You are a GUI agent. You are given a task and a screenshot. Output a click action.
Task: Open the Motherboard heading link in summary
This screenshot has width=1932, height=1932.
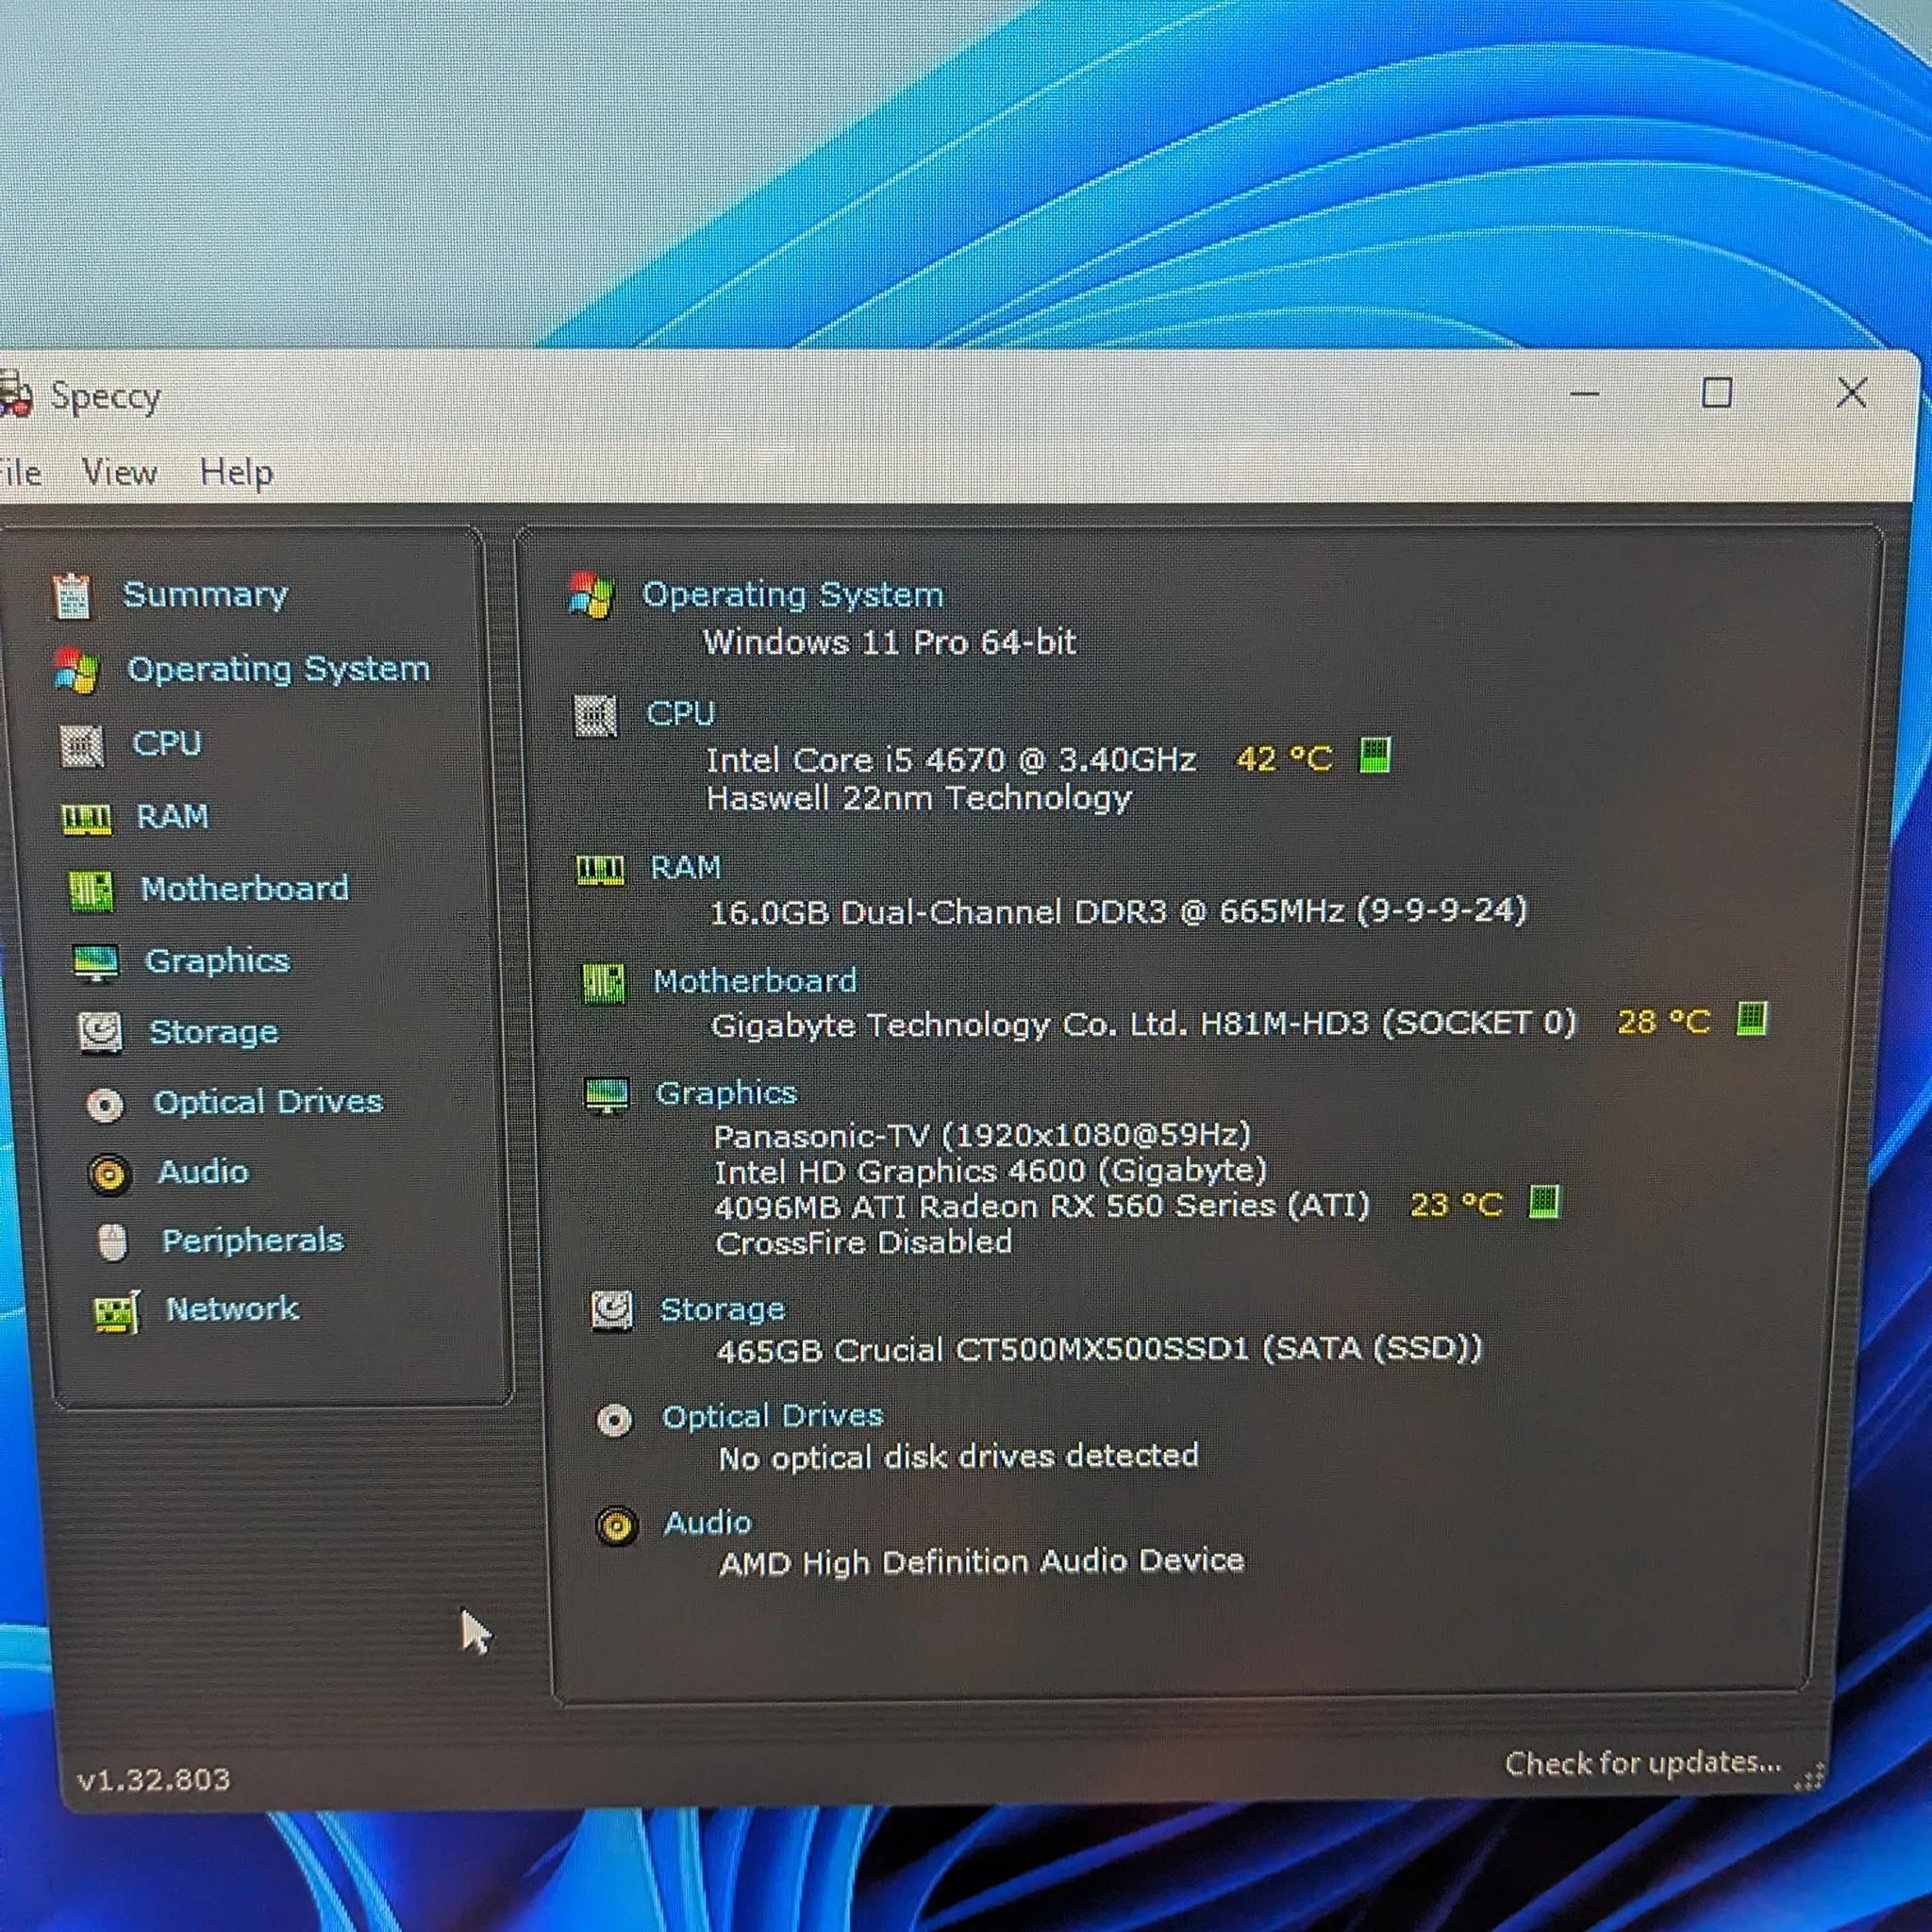(755, 981)
